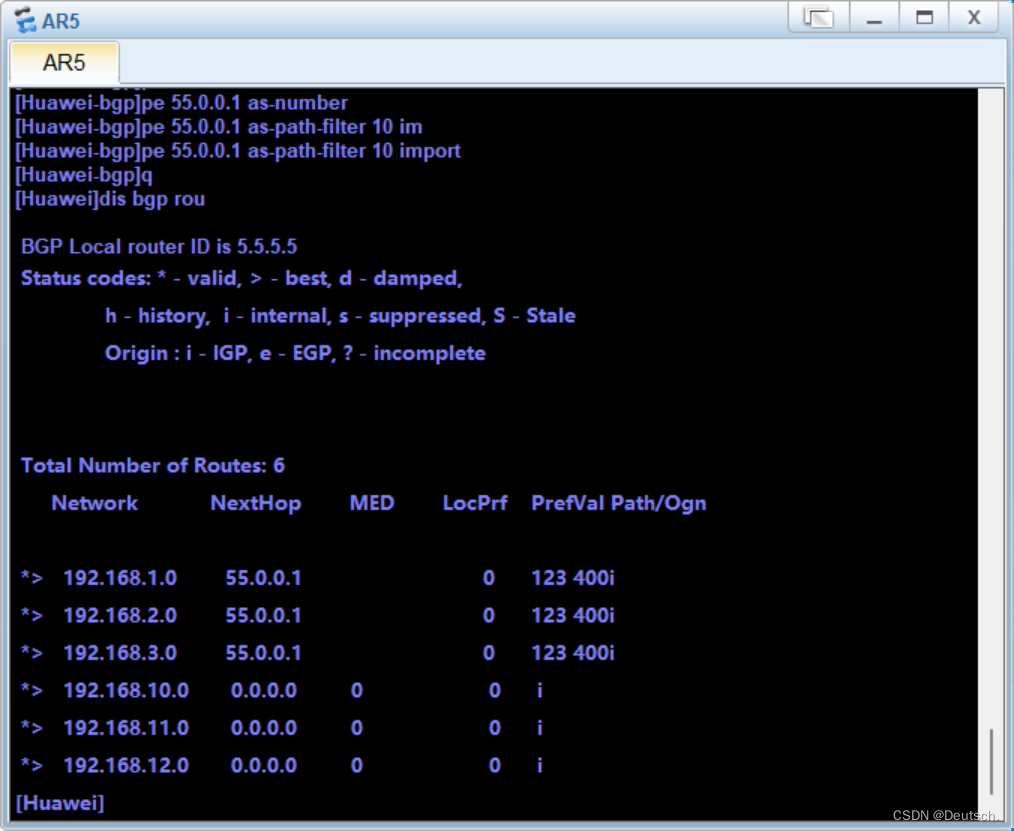Click the Total Number of Routes: 6 line

pyautogui.click(x=153, y=466)
